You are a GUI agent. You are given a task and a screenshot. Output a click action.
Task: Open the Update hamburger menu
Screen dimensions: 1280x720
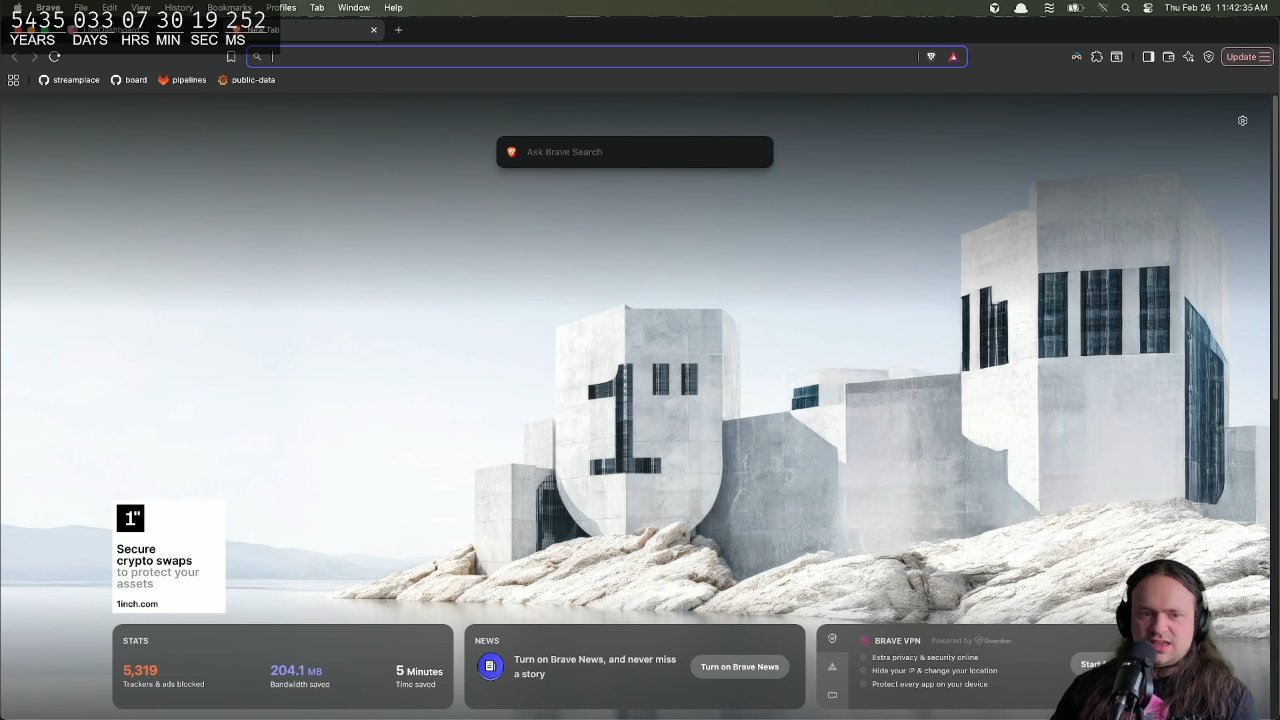(x=1246, y=57)
